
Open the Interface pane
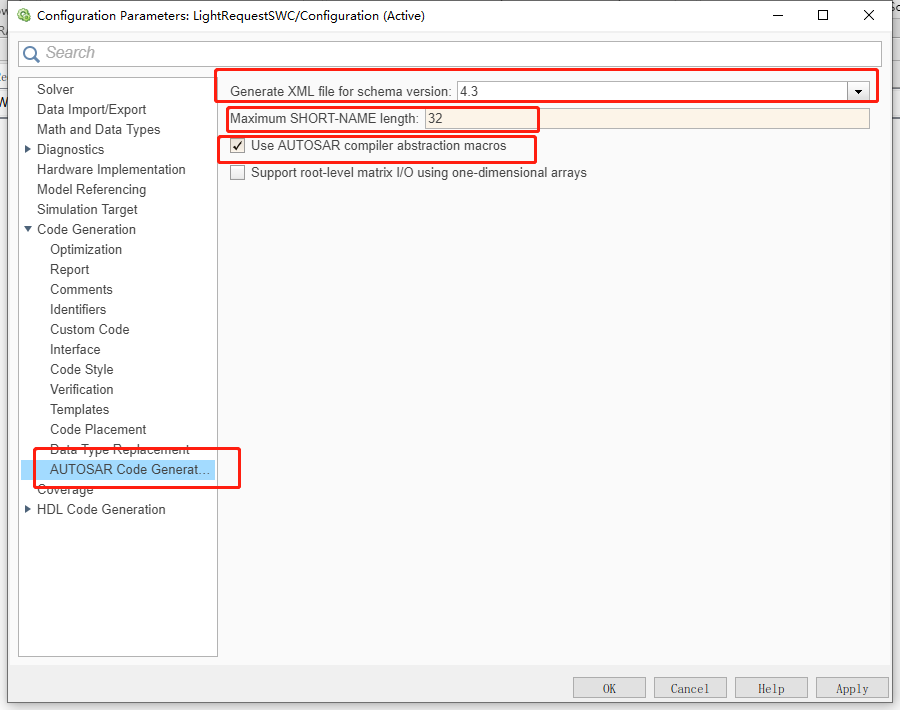pos(75,350)
